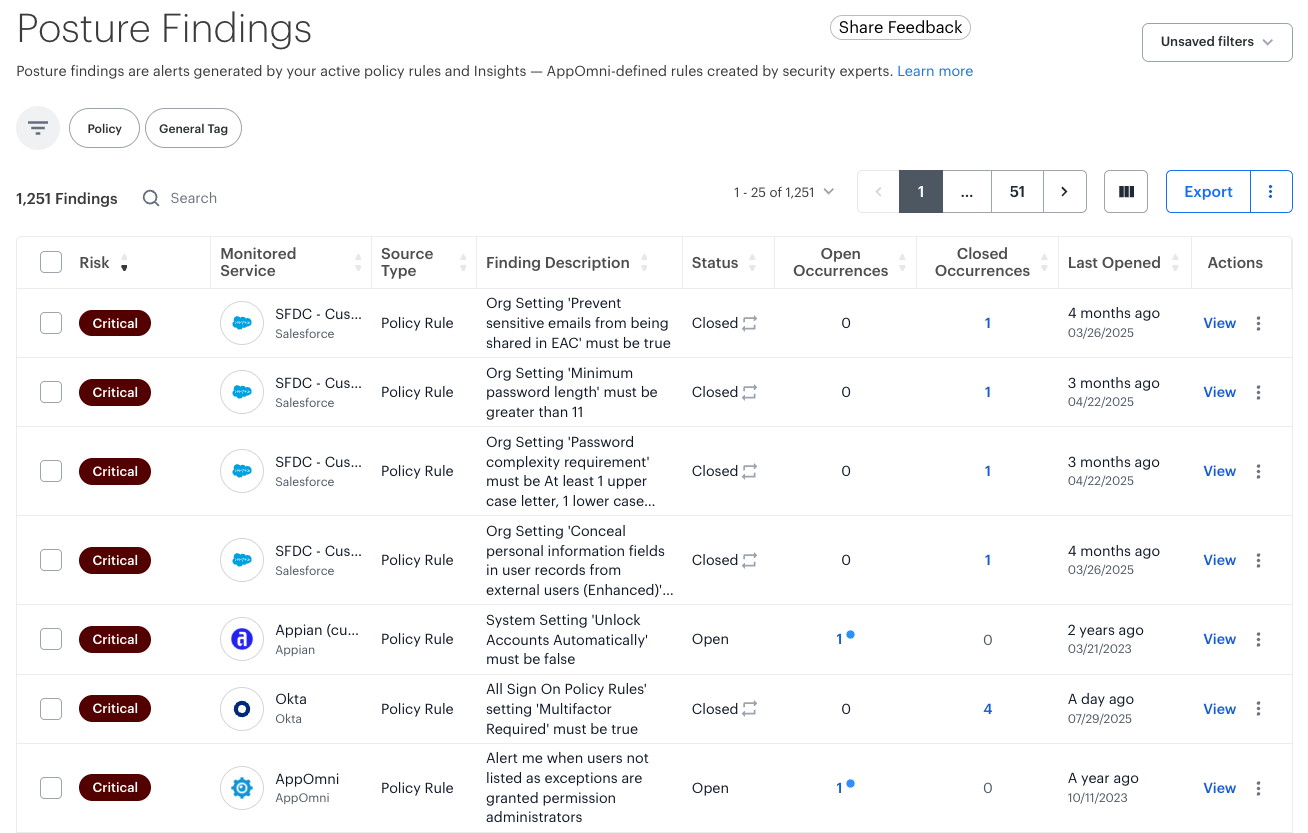Click the AppOmni gear logo
Image resolution: width=1308 pixels, height=833 pixels.
(x=241, y=788)
